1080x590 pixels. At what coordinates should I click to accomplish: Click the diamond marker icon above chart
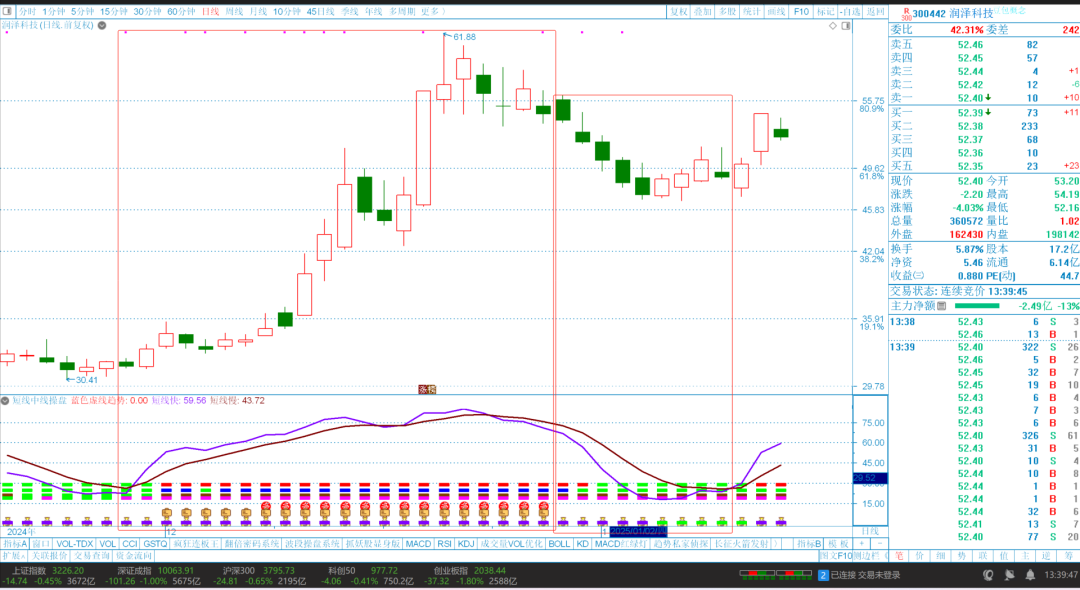(x=833, y=25)
